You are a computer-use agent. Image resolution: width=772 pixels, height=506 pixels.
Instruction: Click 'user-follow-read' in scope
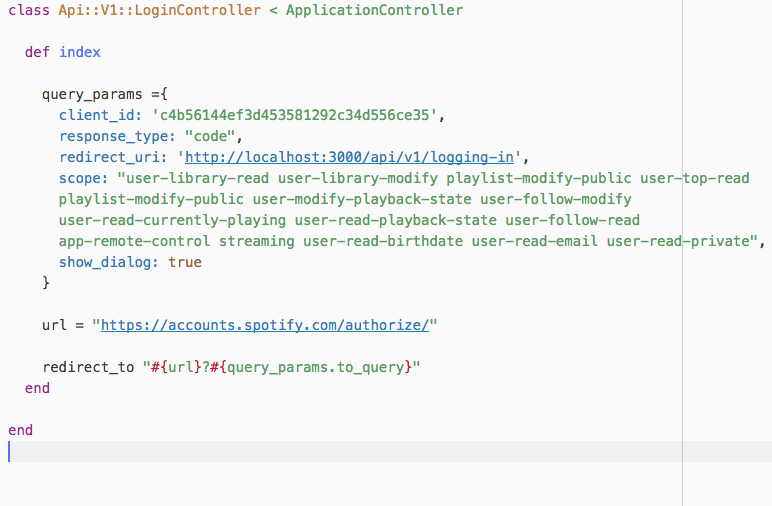[x=573, y=220]
